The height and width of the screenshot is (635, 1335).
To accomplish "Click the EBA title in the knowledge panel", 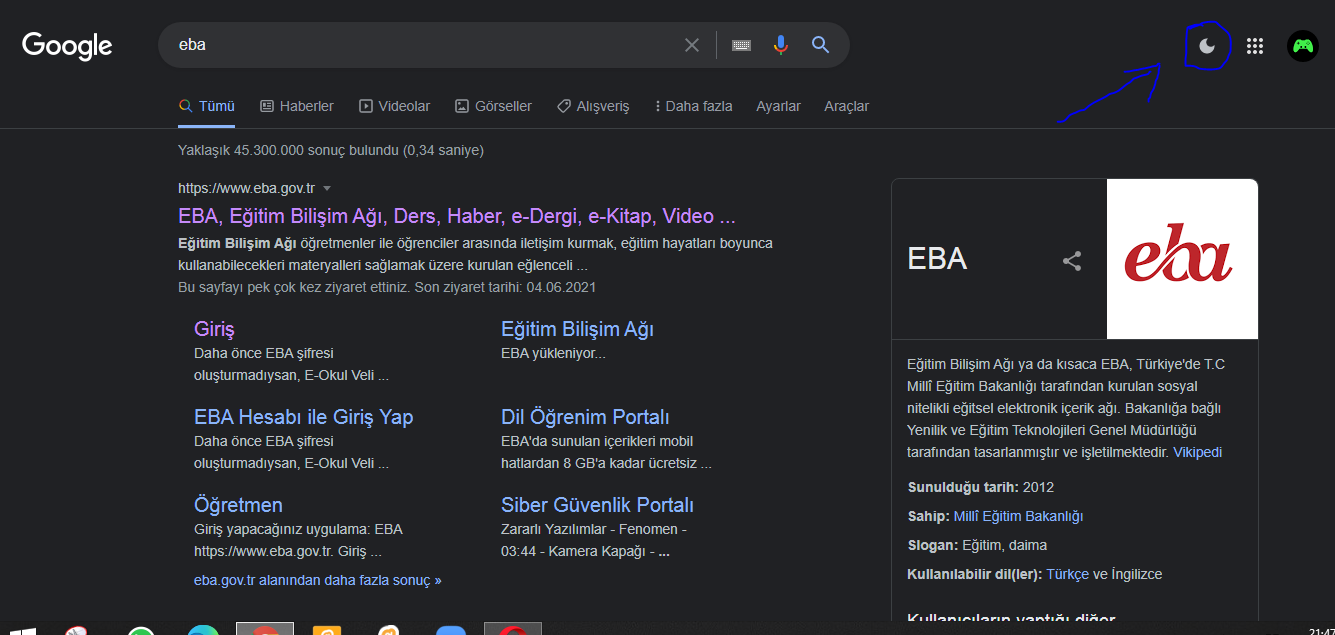I will [937, 259].
